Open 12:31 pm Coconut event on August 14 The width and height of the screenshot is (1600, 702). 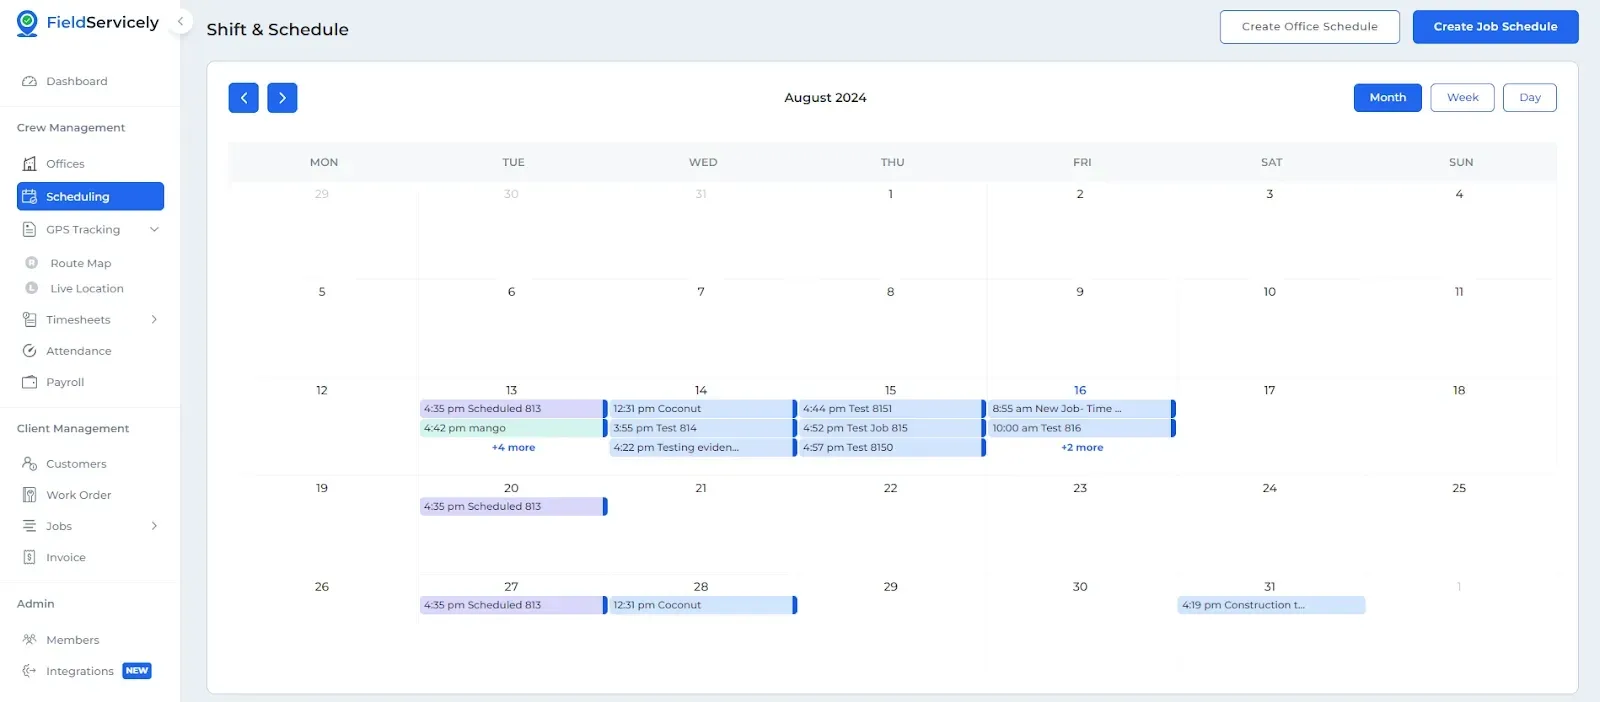tap(703, 409)
